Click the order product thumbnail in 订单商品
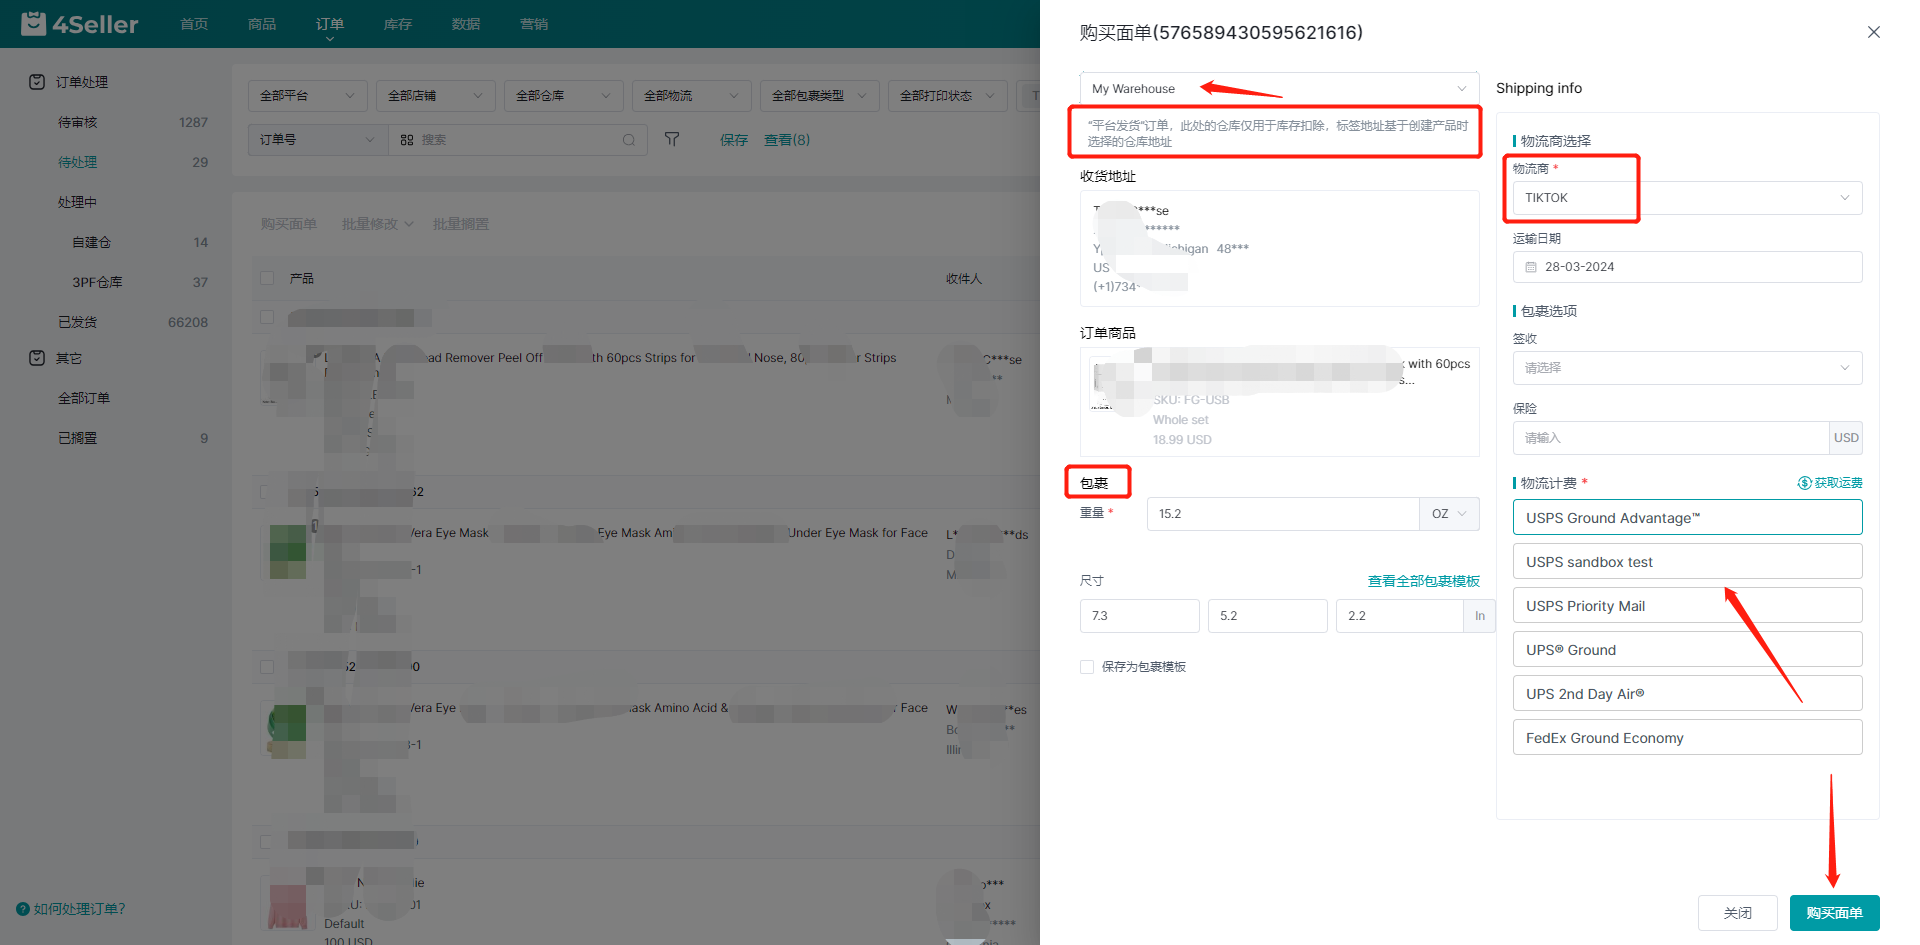This screenshot has height=945, width=1920. click(1118, 383)
